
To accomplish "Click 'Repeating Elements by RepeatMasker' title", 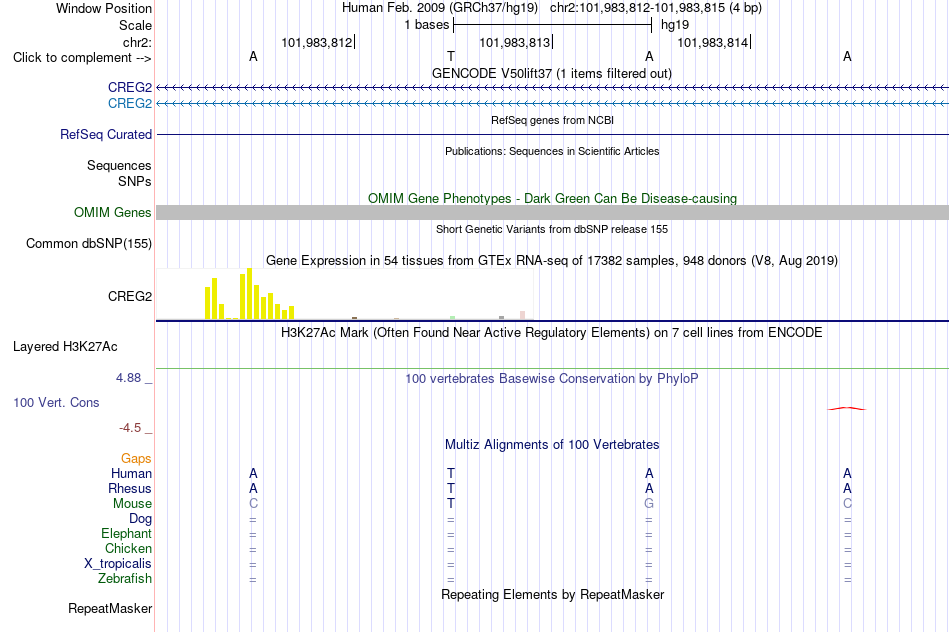I will 553,594.
